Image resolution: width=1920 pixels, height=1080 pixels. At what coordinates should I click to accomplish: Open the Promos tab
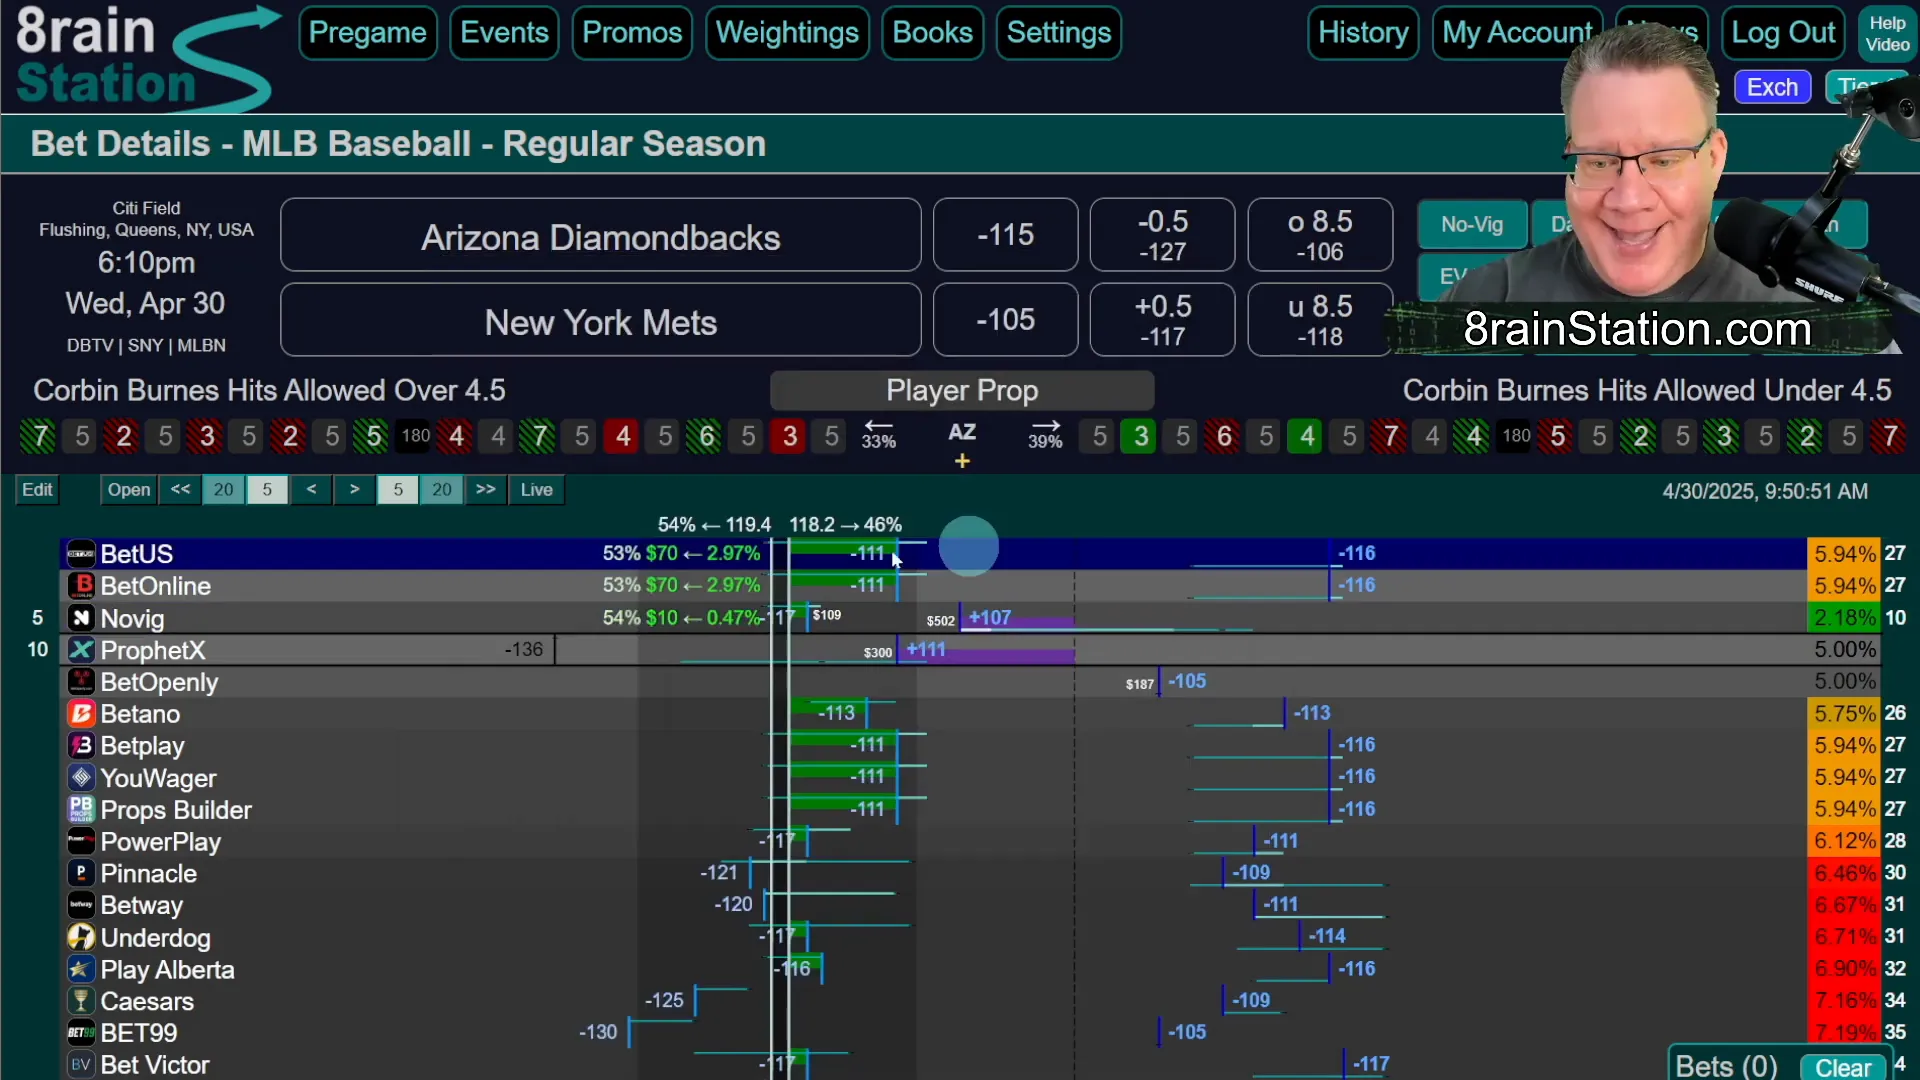pos(632,33)
